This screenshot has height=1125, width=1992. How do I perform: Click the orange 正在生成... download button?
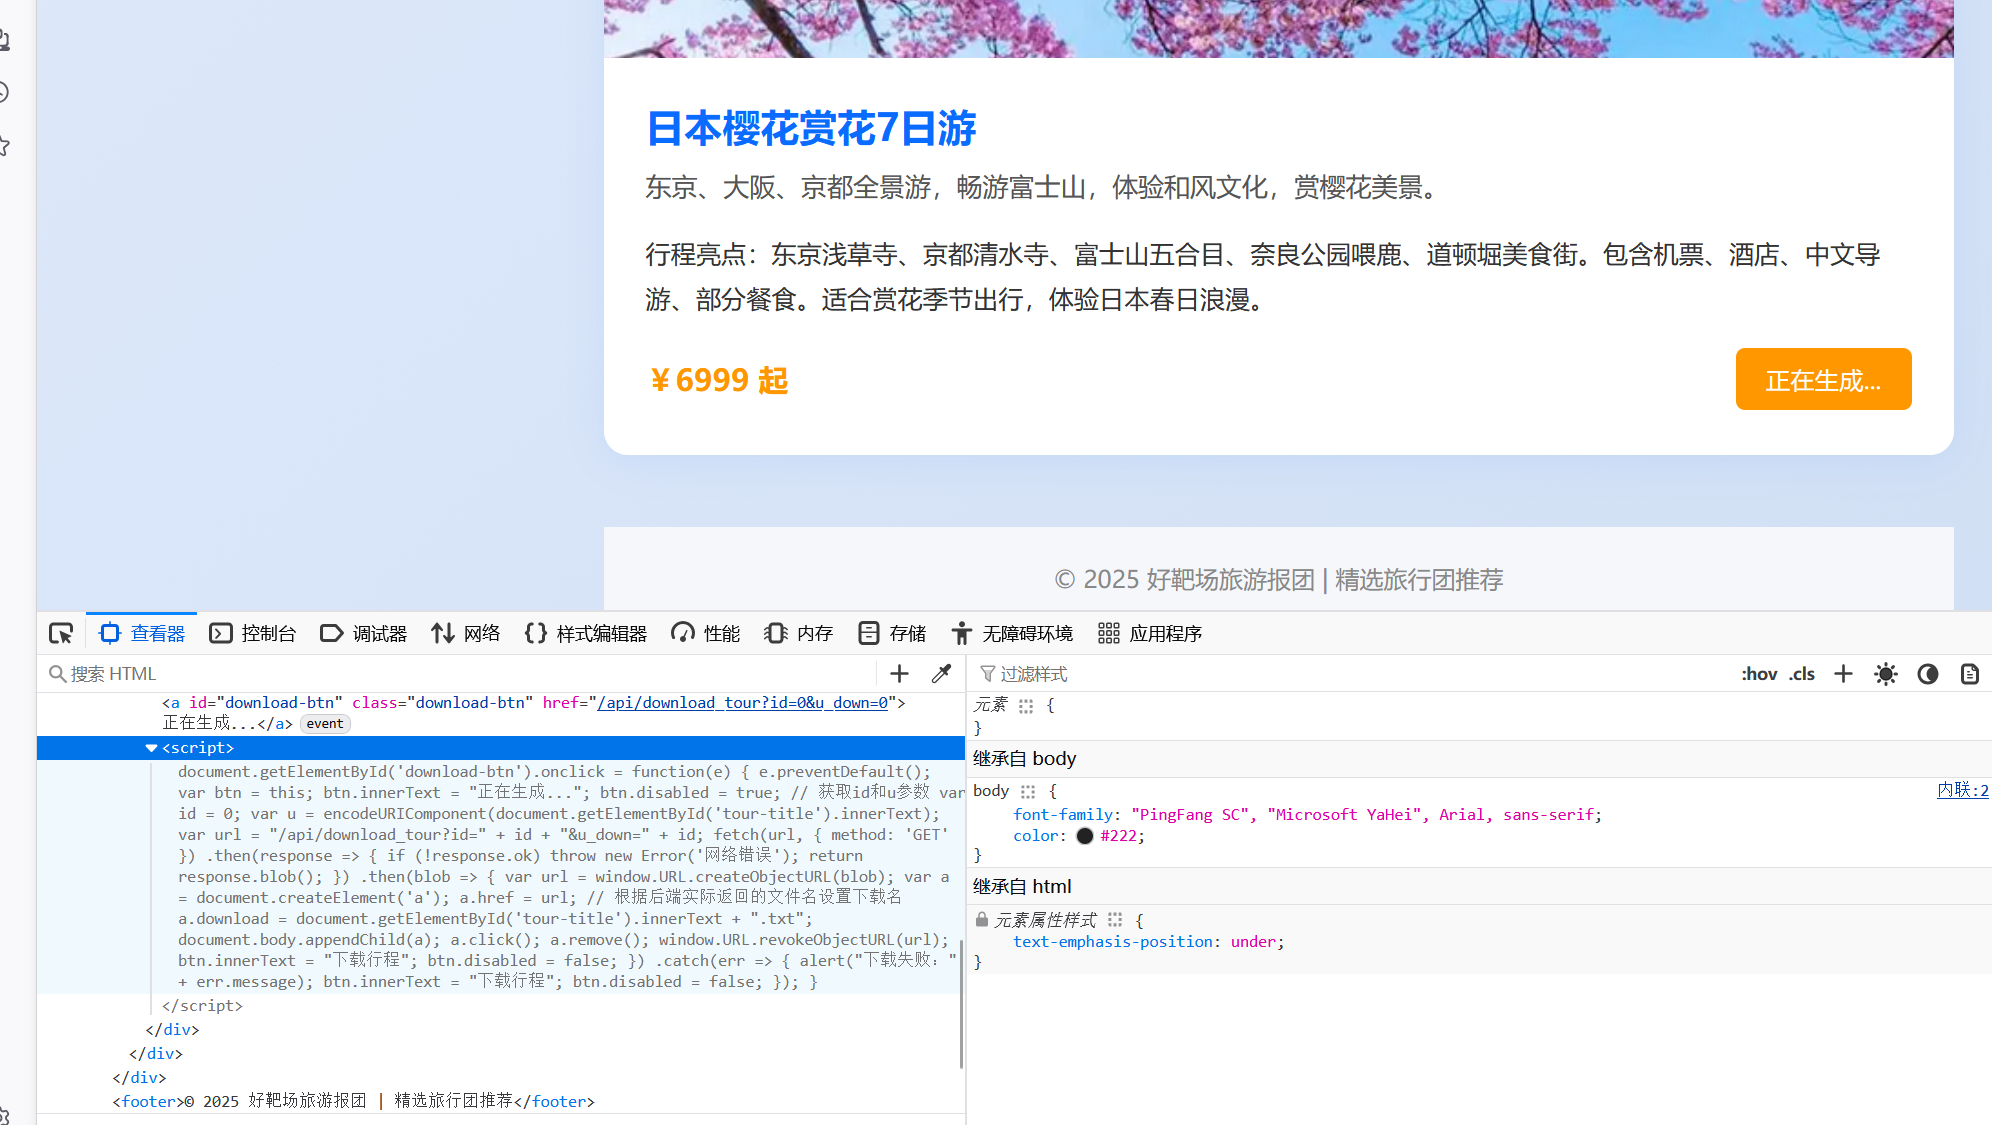pos(1822,380)
